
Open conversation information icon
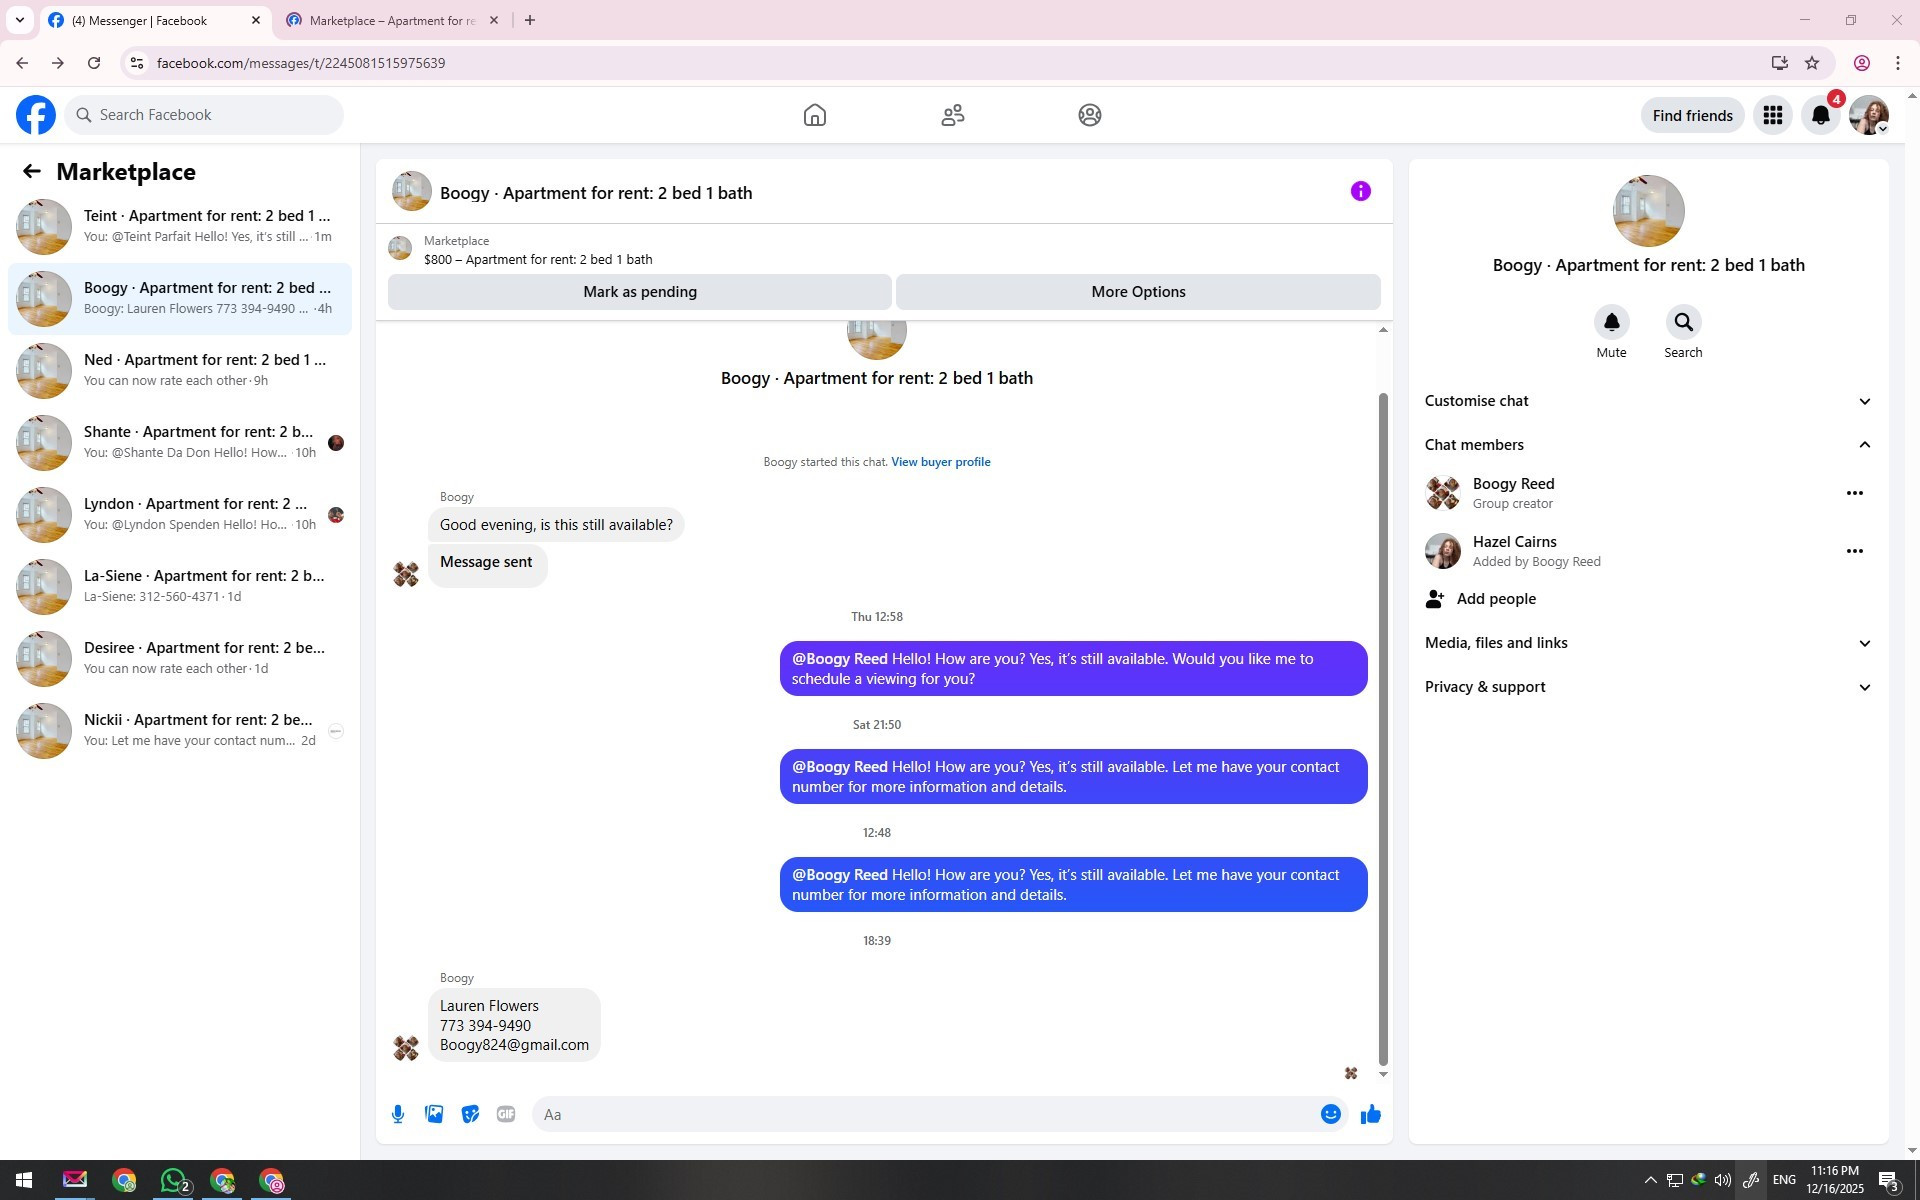[x=1361, y=191]
